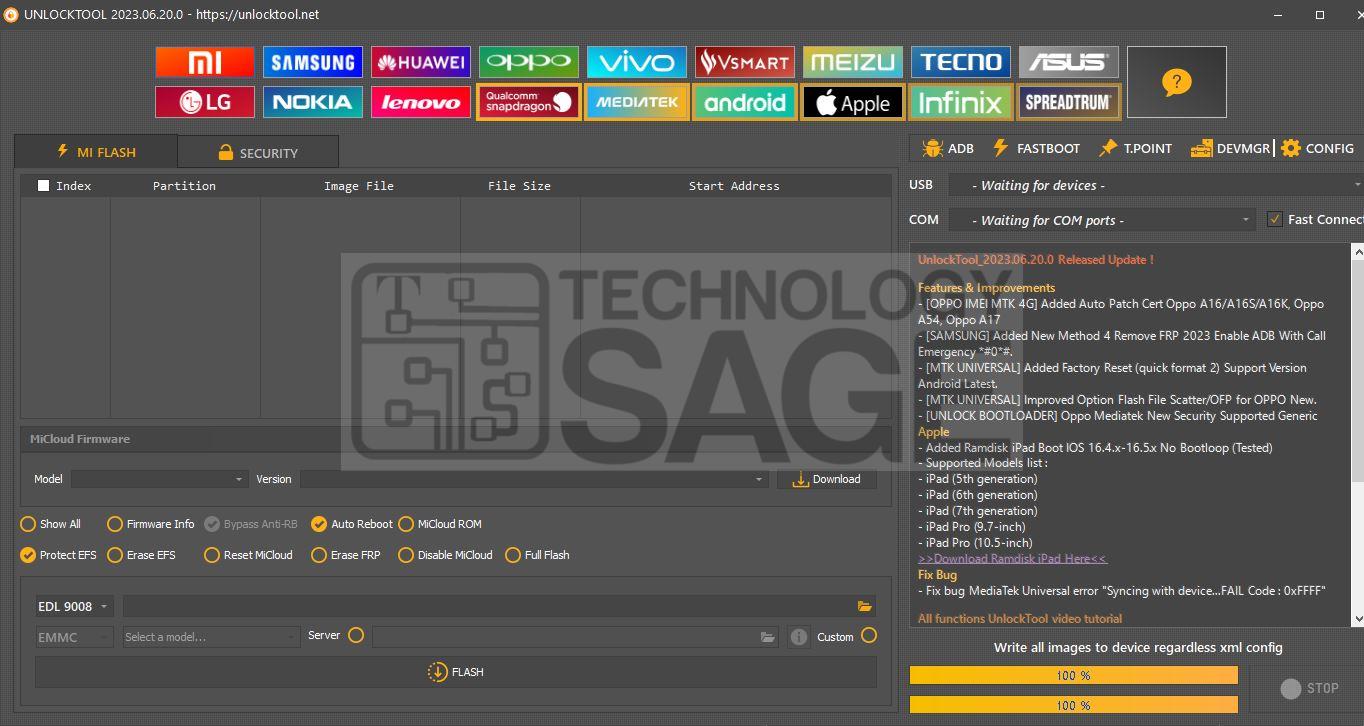Select the Android logo
The width and height of the screenshot is (1364, 726).
(745, 102)
